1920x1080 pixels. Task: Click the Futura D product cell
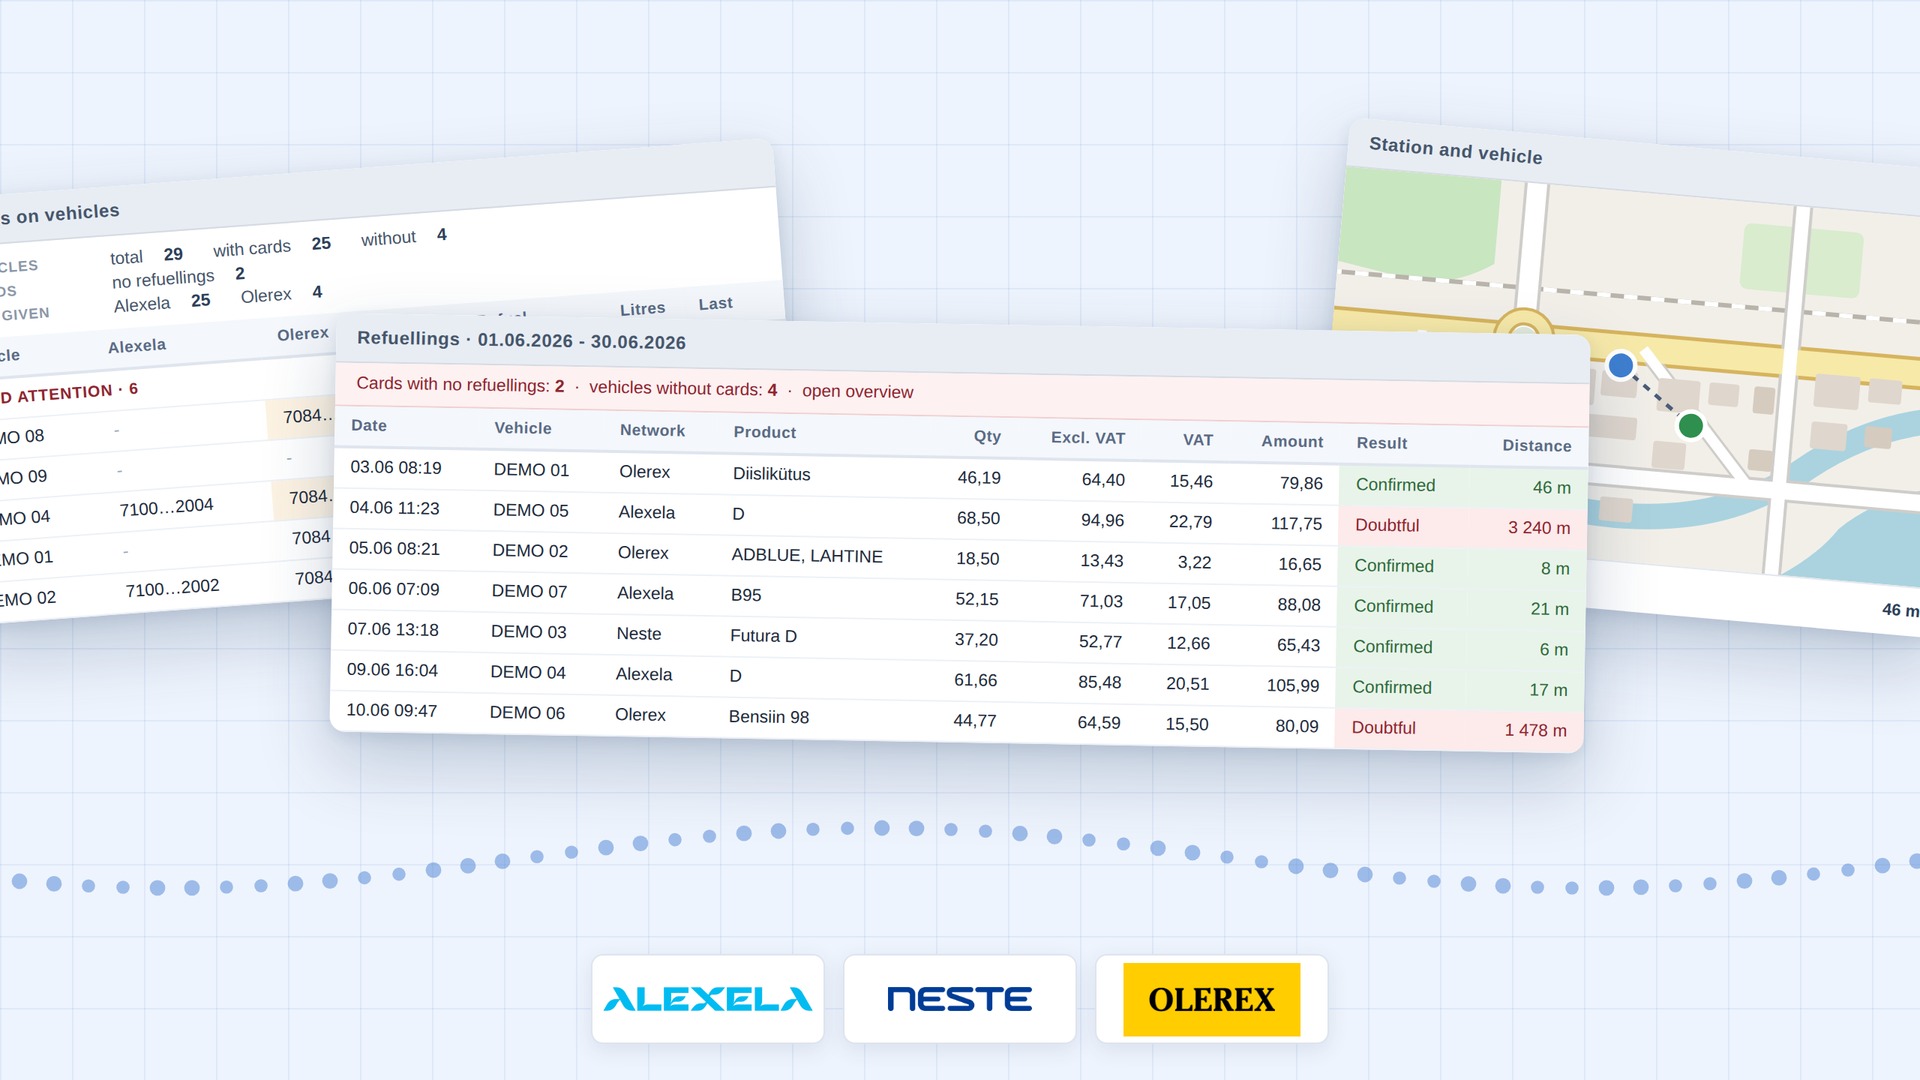(764, 636)
